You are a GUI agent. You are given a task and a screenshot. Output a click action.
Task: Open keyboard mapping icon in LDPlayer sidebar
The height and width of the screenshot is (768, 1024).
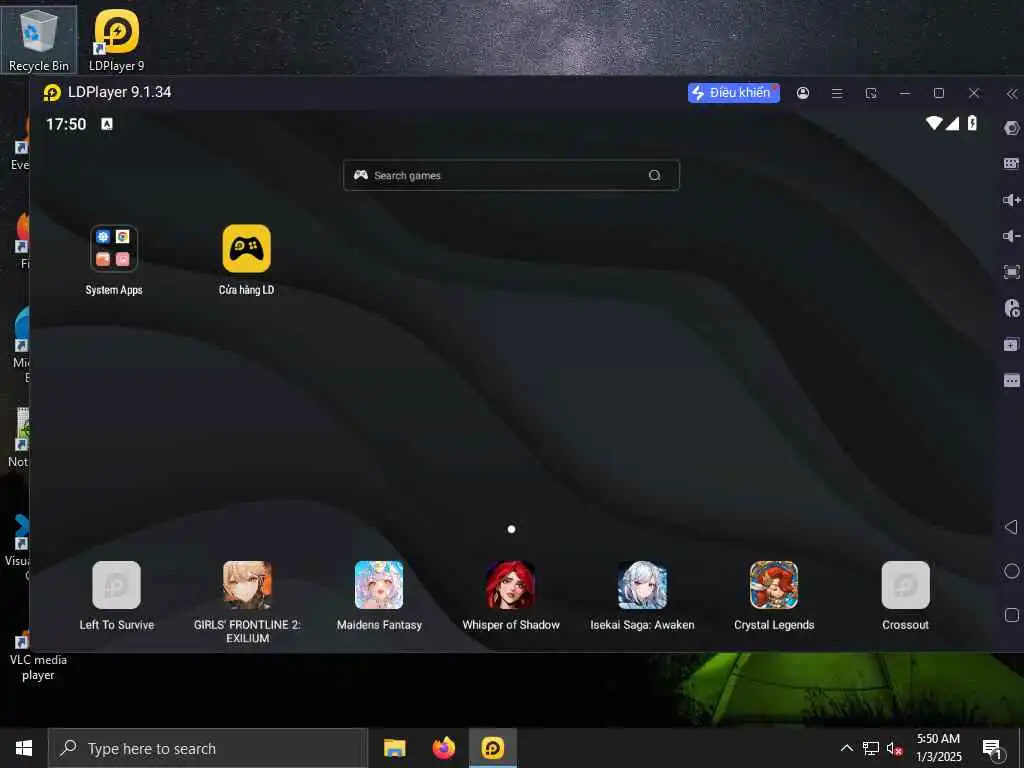[x=1011, y=164]
